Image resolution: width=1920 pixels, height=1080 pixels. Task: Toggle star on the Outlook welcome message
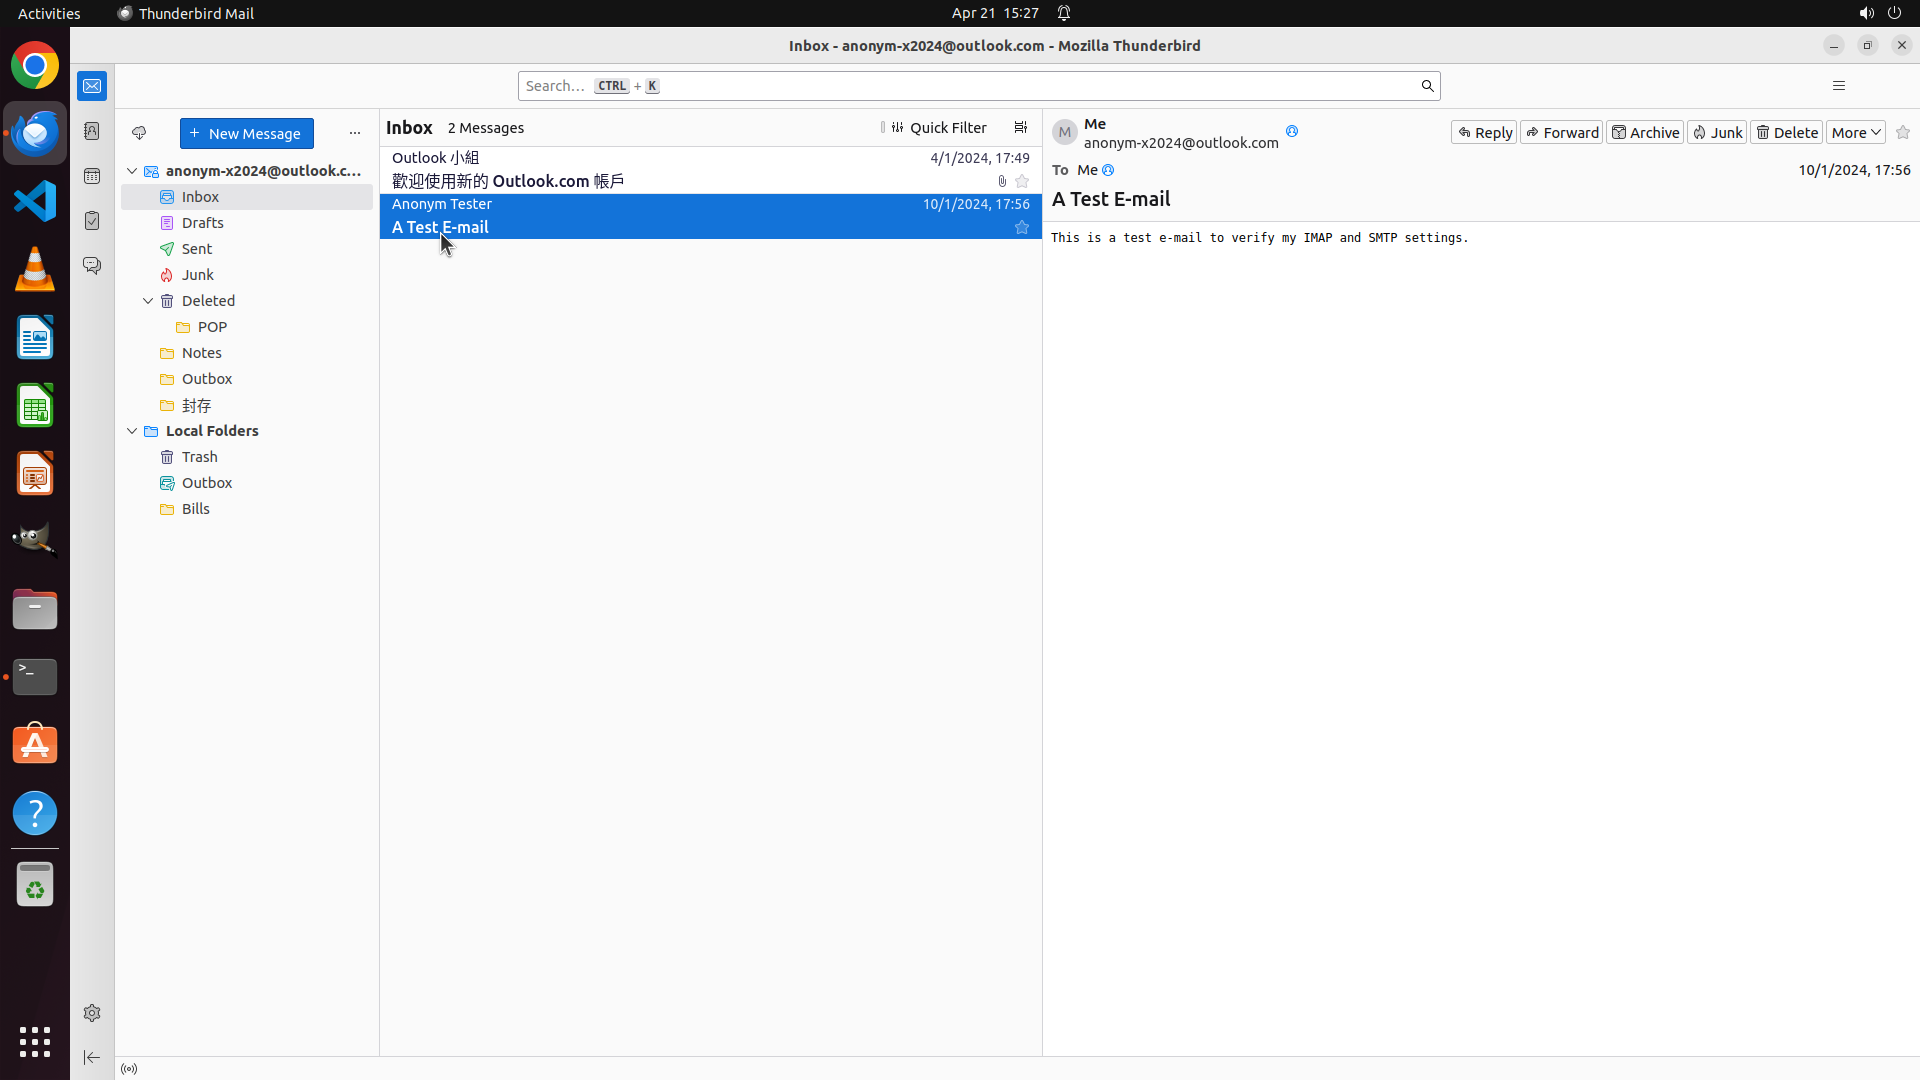coord(1021,182)
